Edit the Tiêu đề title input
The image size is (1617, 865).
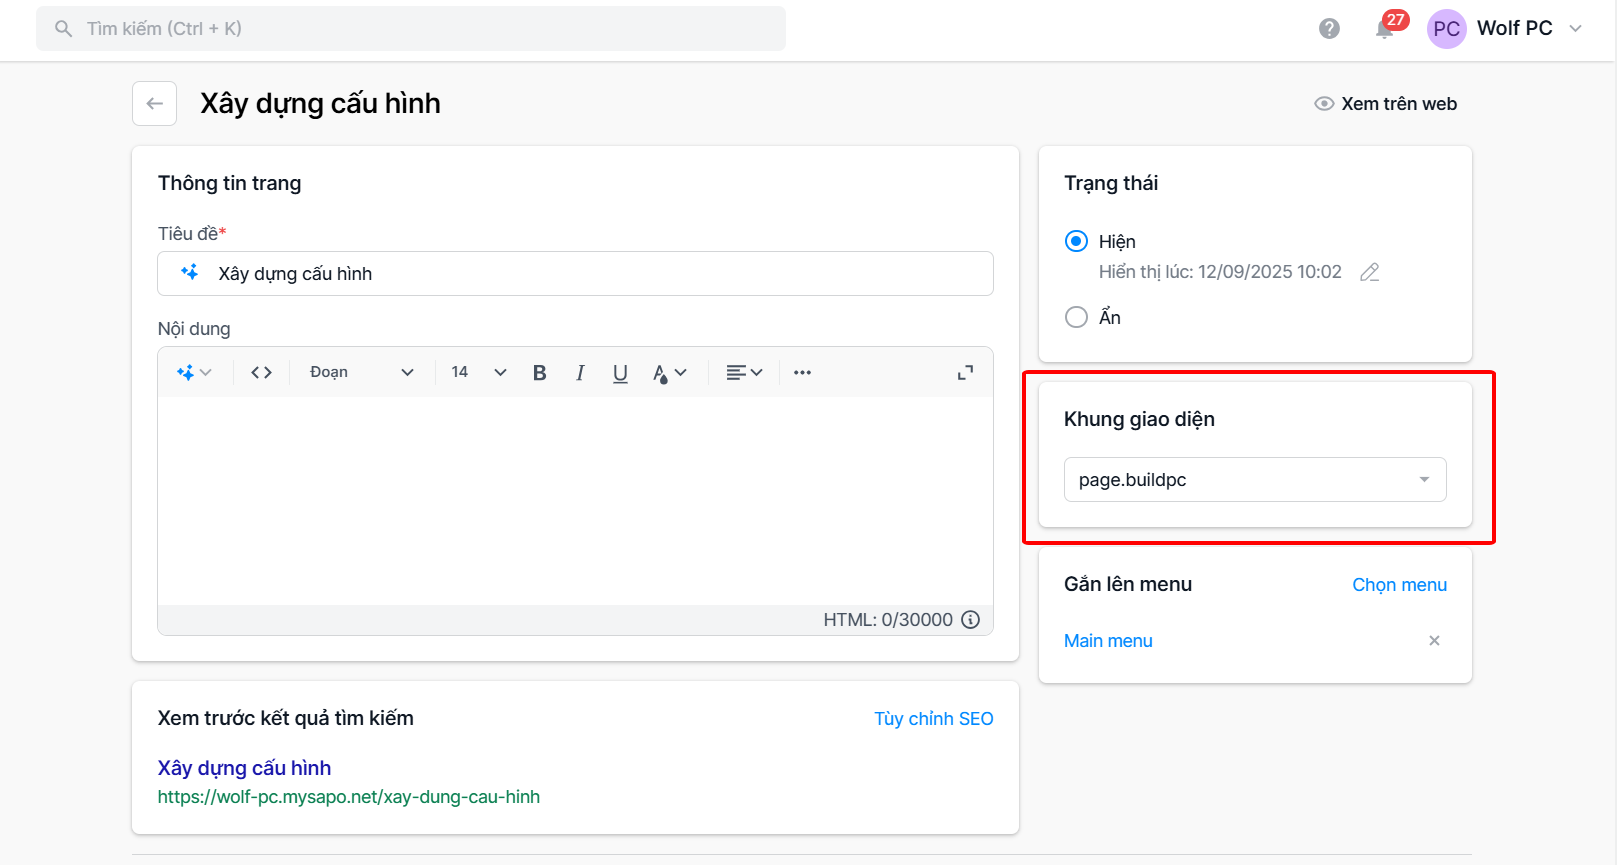coord(575,273)
